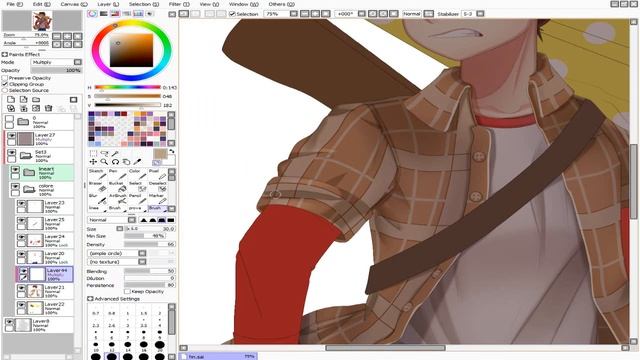Enable Preserve Opacity checkbox

(x=5, y=78)
